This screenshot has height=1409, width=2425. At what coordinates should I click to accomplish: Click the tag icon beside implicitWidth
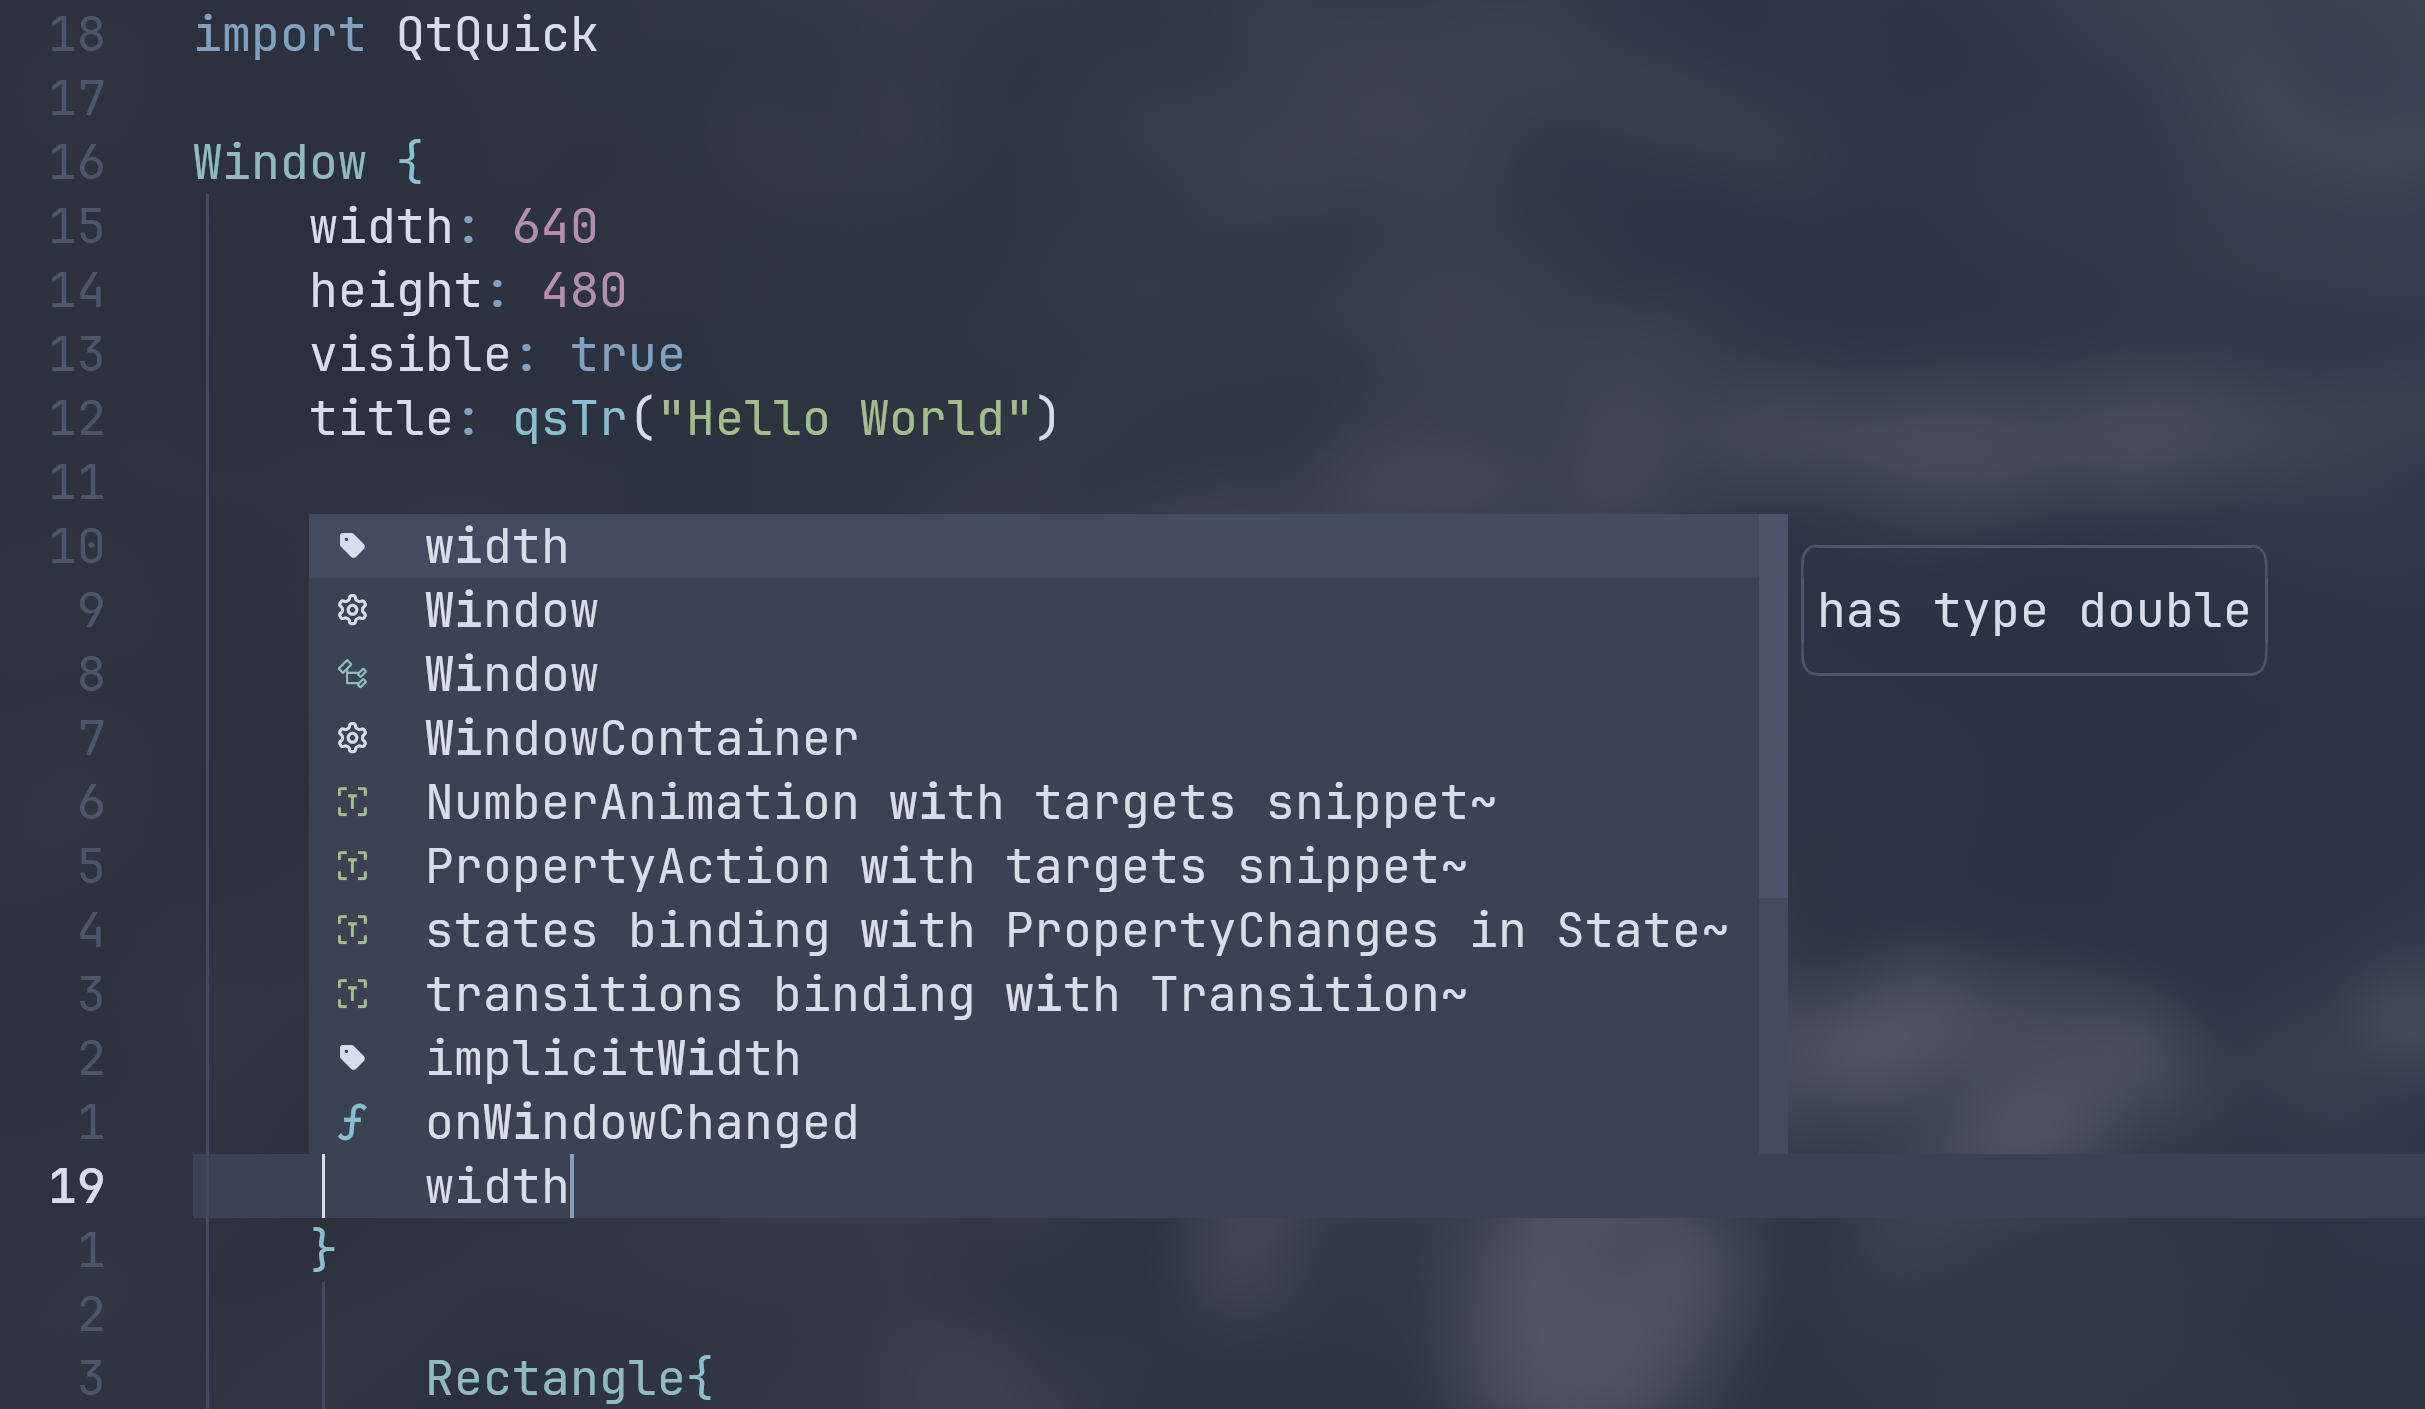(x=352, y=1058)
